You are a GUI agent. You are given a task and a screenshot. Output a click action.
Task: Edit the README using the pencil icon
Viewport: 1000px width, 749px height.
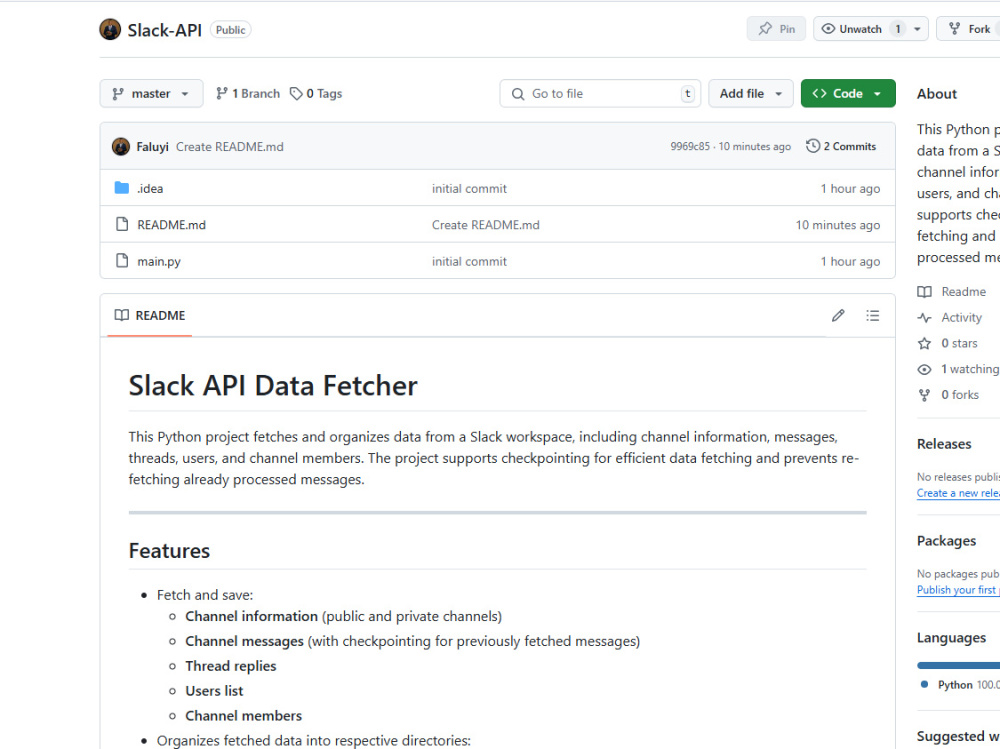[838, 315]
